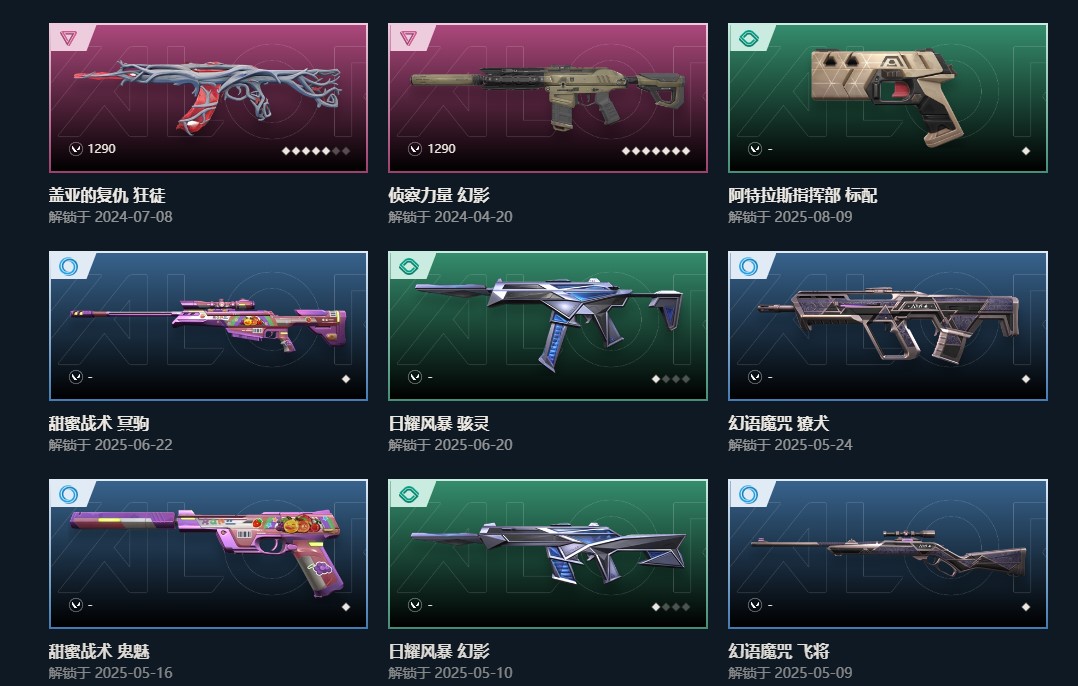The width and height of the screenshot is (1078, 686).
Task: Click the VP currency icon beside 1290 on 狂徒 card
Action: point(76,148)
